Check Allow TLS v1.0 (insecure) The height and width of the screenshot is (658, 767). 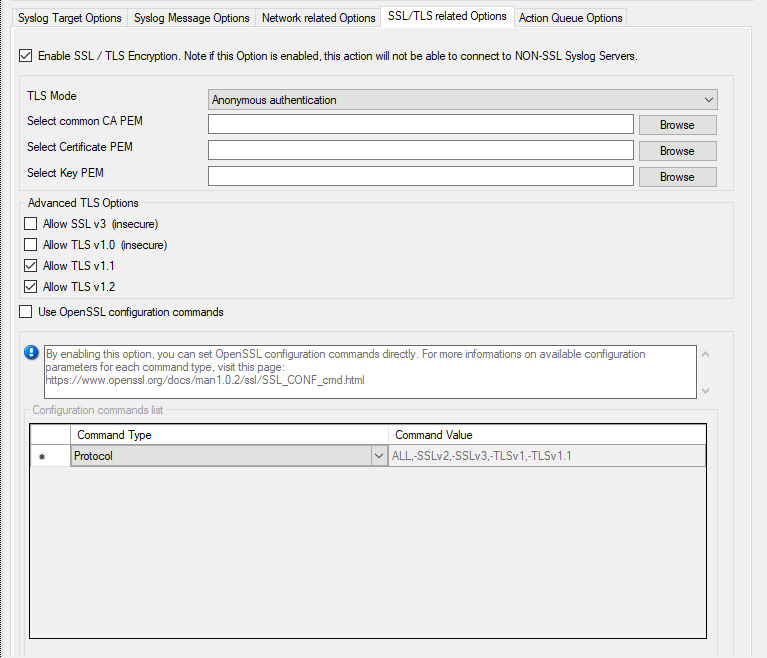click(x=30, y=245)
